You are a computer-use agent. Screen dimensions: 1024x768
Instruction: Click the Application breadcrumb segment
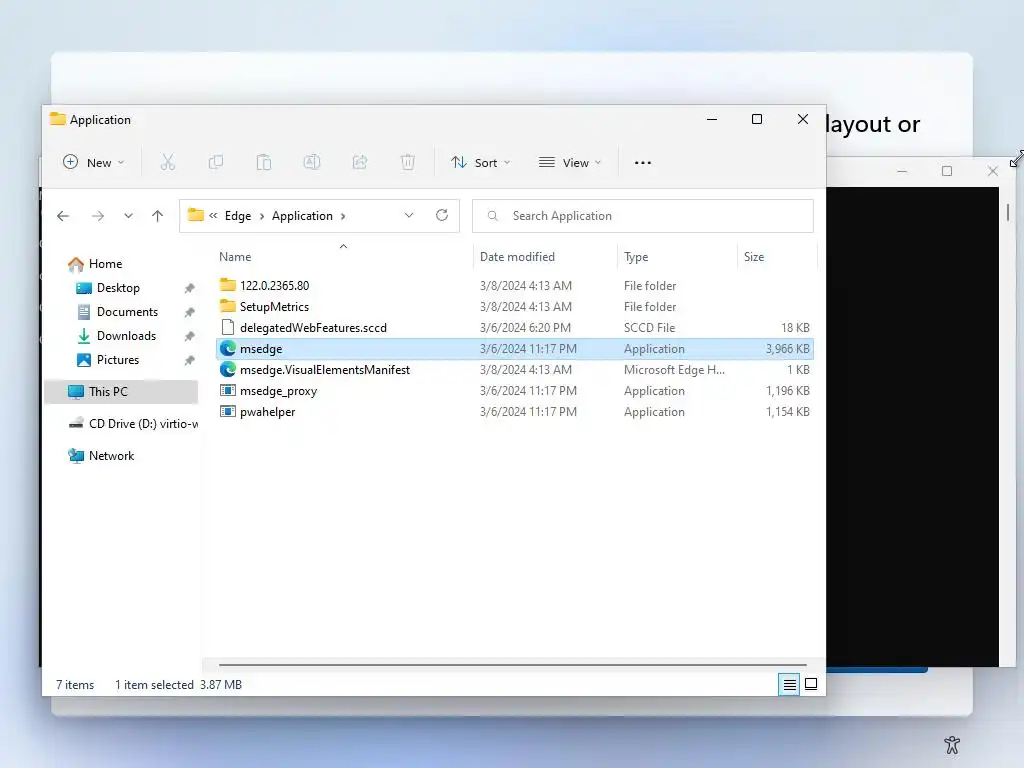302,216
